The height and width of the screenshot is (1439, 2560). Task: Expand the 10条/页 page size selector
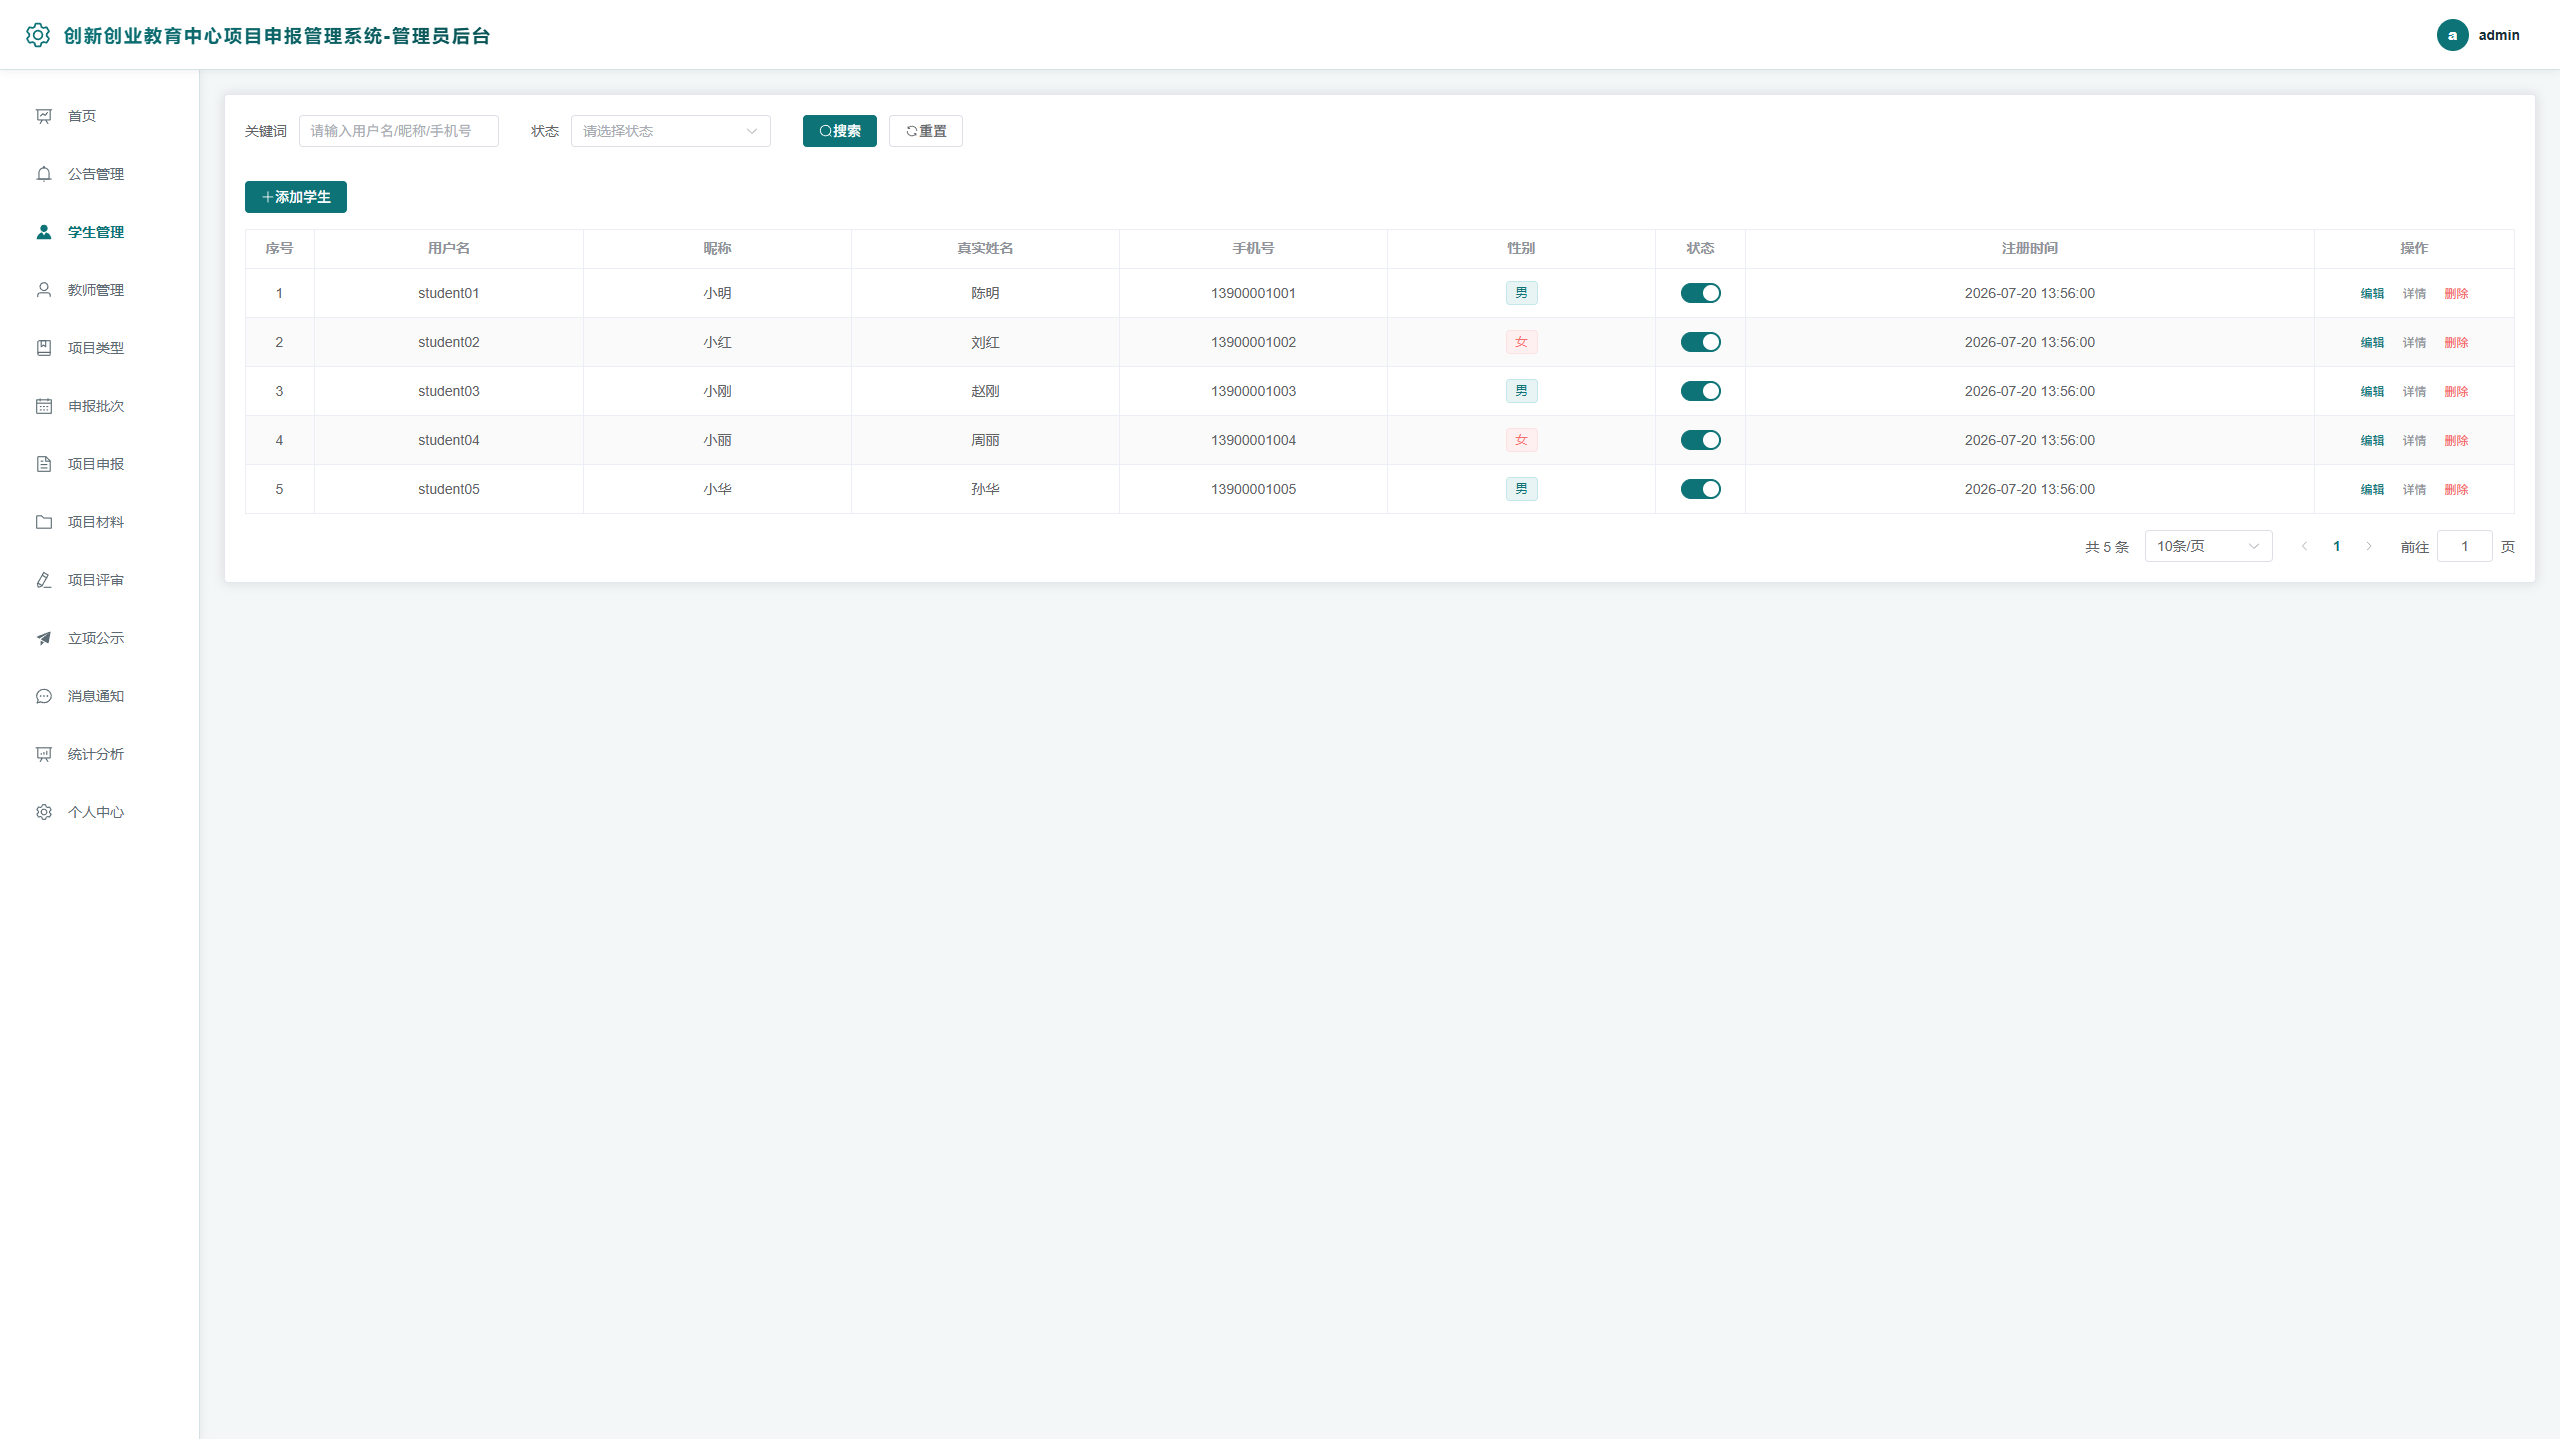[2208, 546]
